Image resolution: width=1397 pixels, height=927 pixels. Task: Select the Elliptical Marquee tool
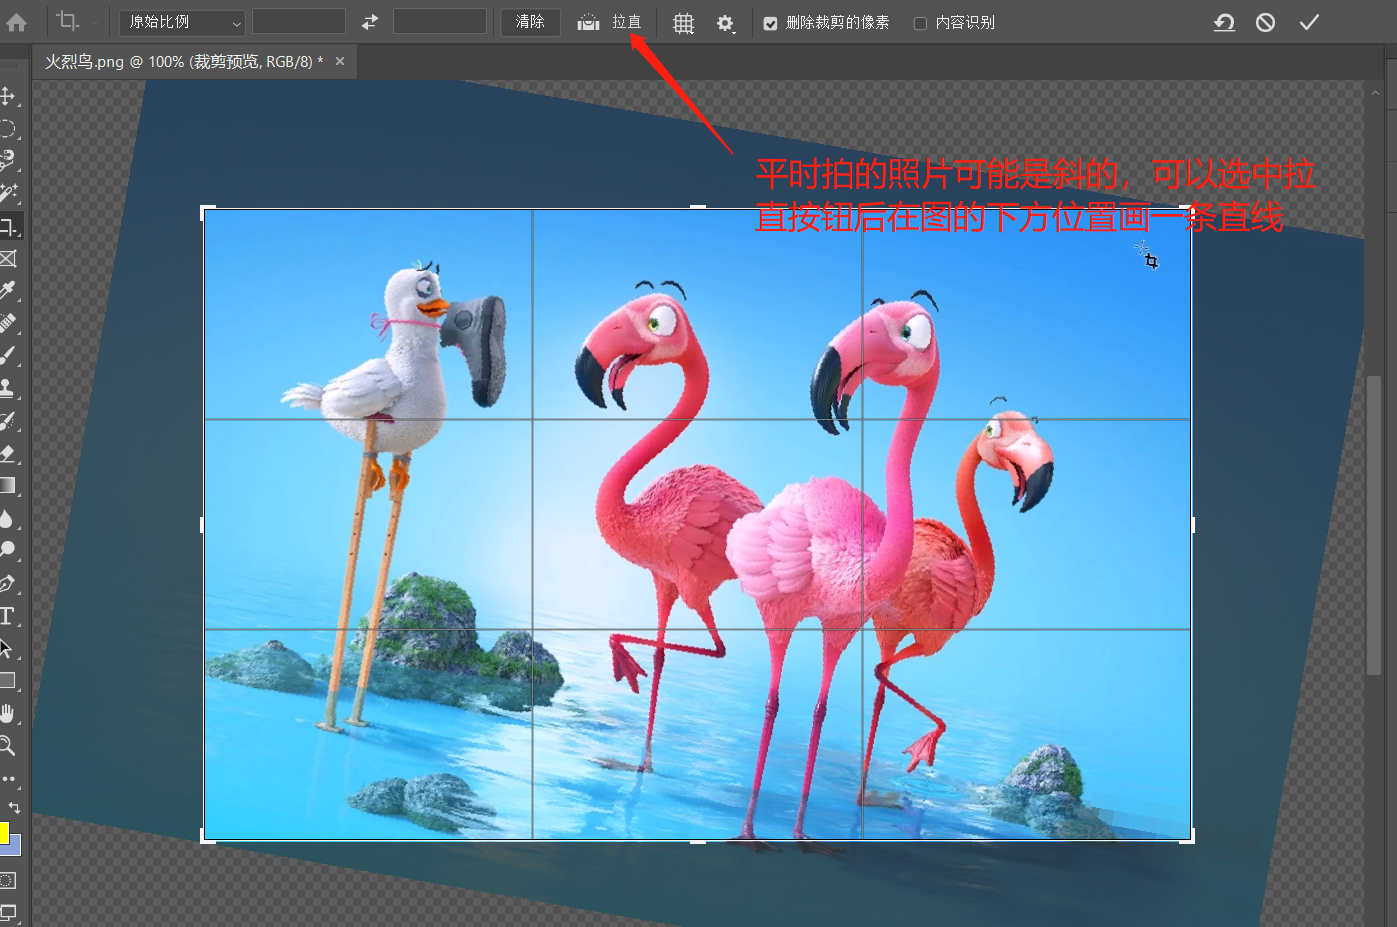(x=8, y=129)
